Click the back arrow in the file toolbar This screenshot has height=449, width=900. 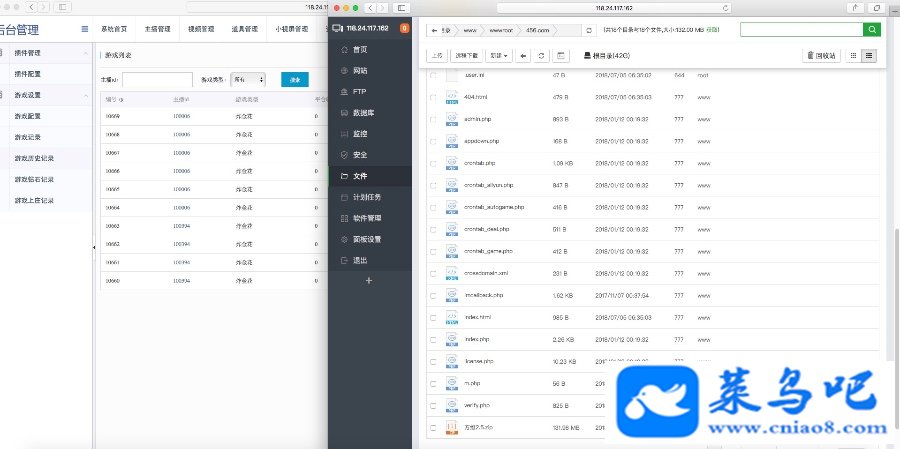point(523,56)
